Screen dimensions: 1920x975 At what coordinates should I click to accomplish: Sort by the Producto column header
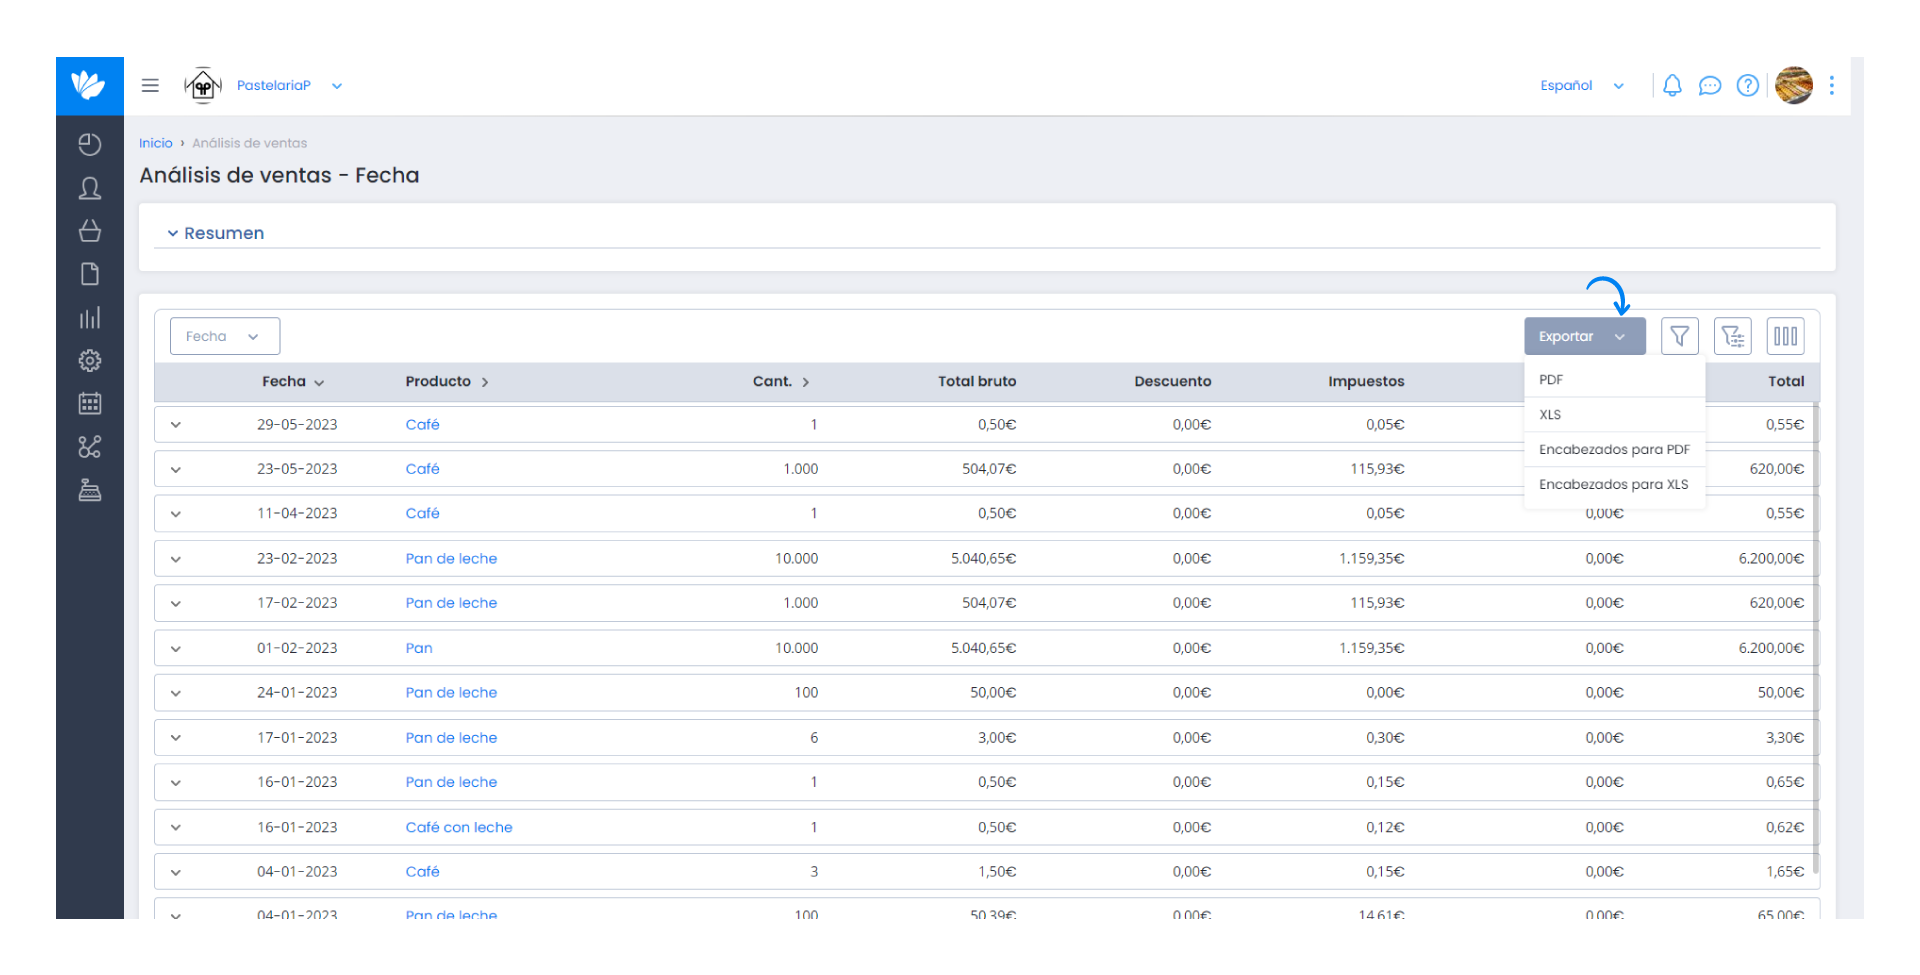pos(447,381)
